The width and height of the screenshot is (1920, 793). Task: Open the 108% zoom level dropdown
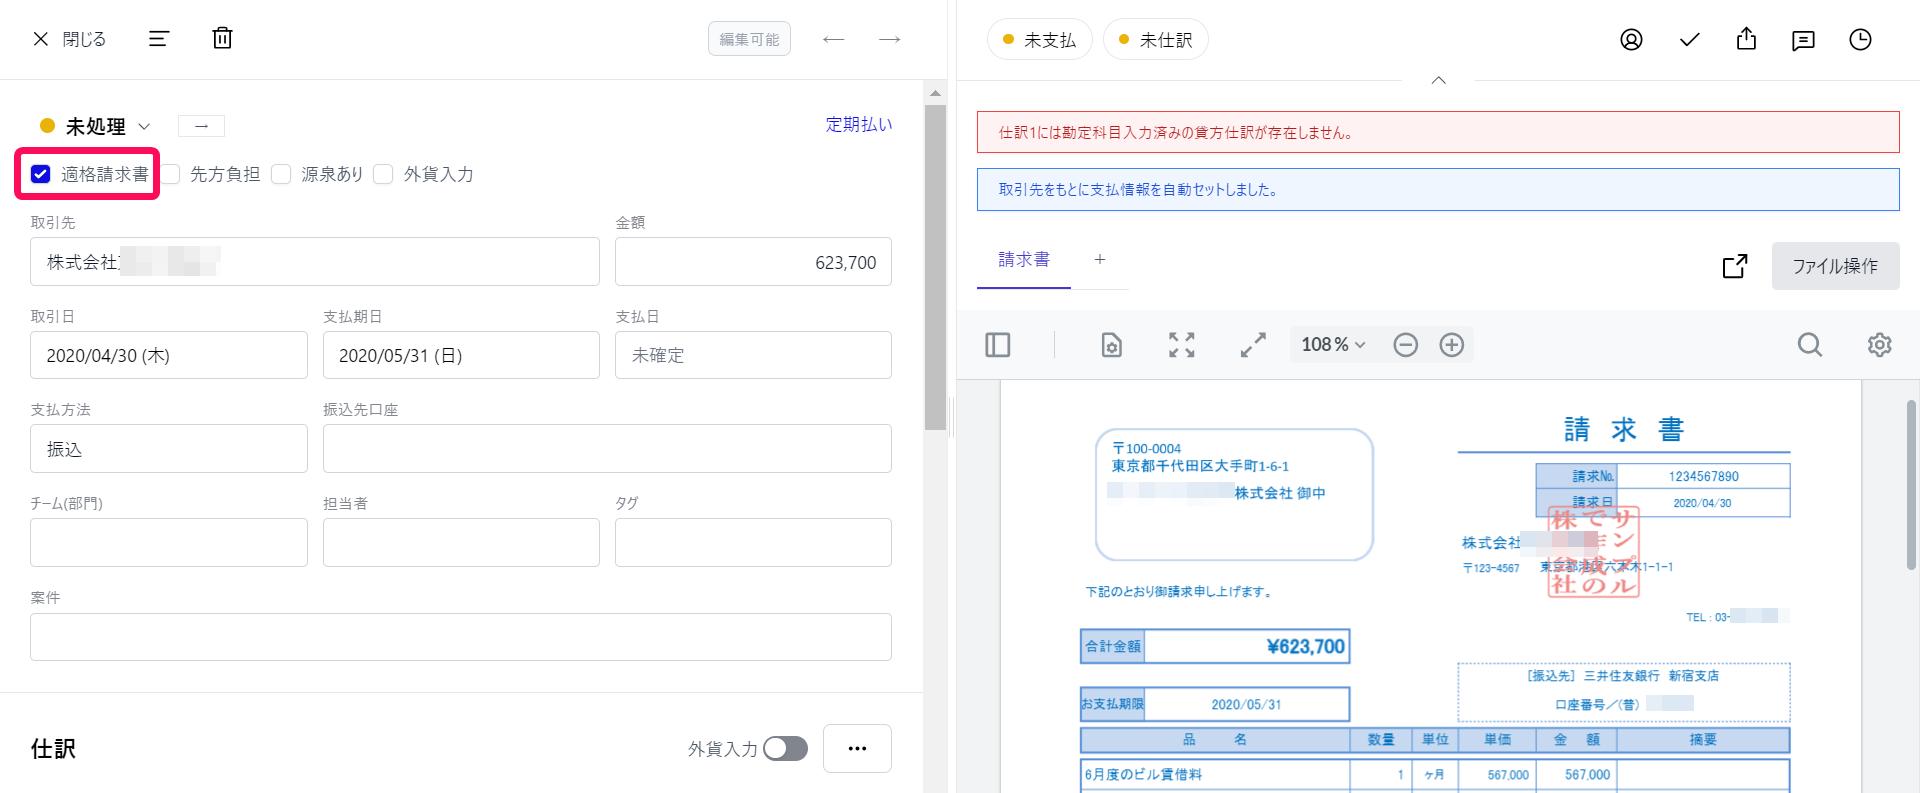(x=1333, y=345)
